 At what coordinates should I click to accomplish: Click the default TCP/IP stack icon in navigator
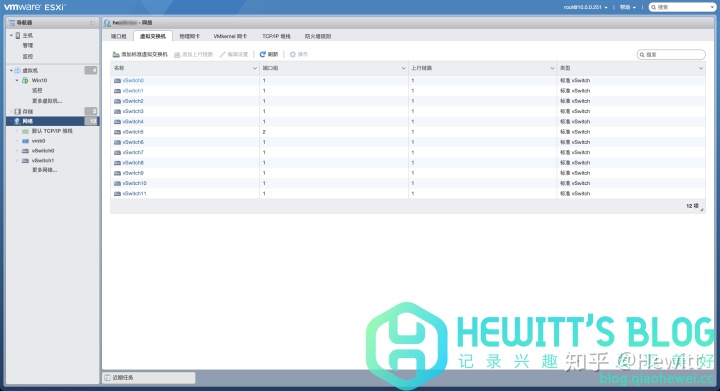tap(25, 131)
